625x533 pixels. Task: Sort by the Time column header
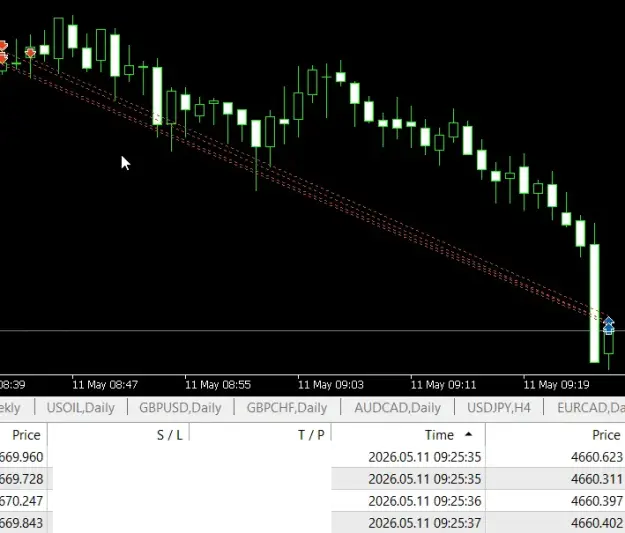coord(439,435)
